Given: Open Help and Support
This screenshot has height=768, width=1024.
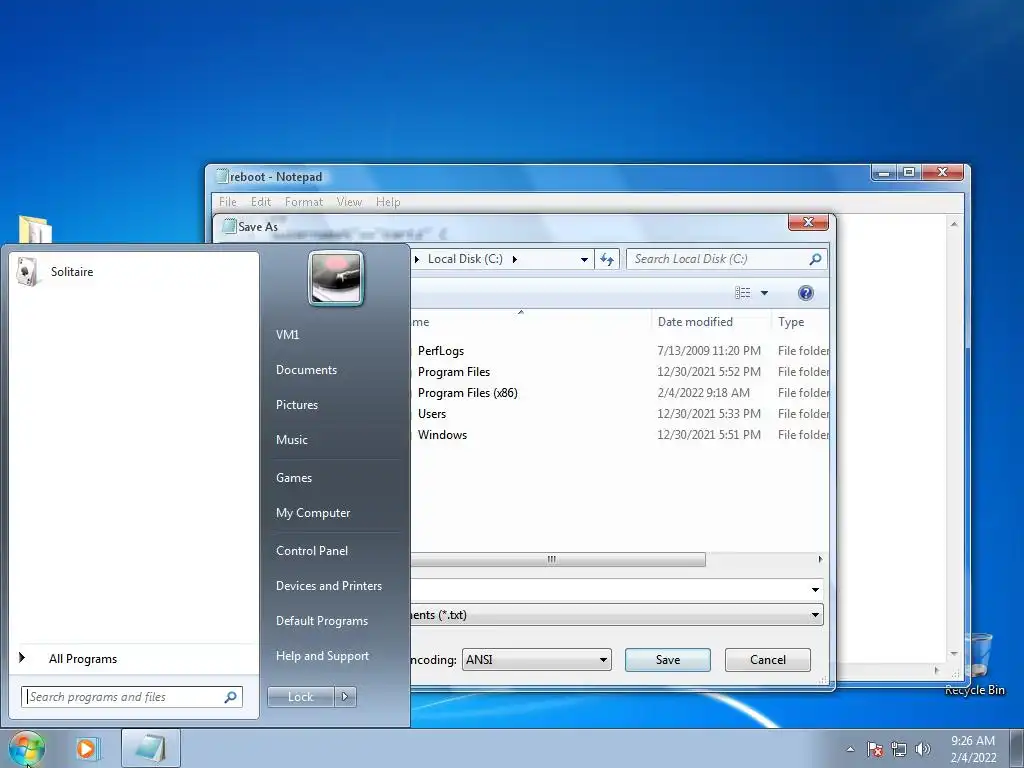Looking at the screenshot, I should (322, 656).
